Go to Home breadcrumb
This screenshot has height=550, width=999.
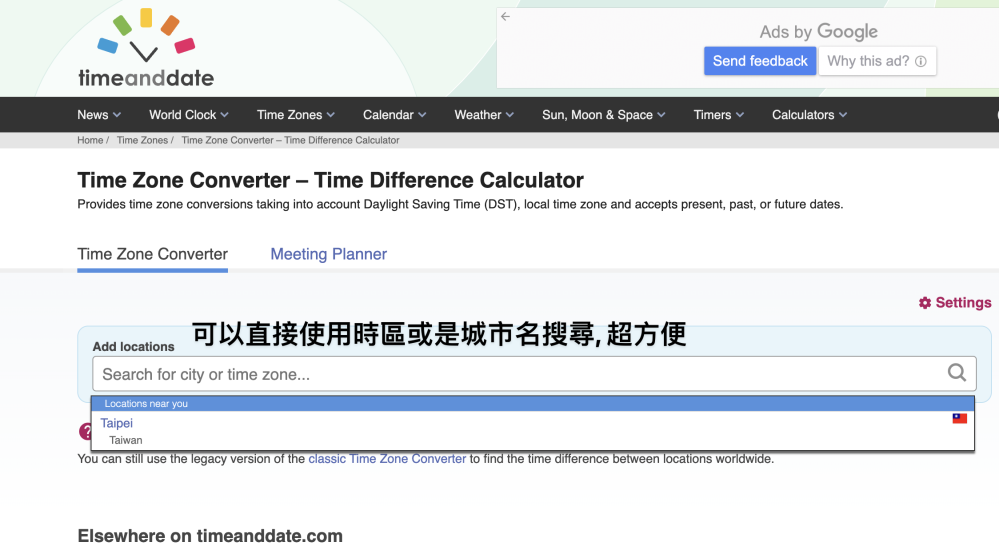90,140
